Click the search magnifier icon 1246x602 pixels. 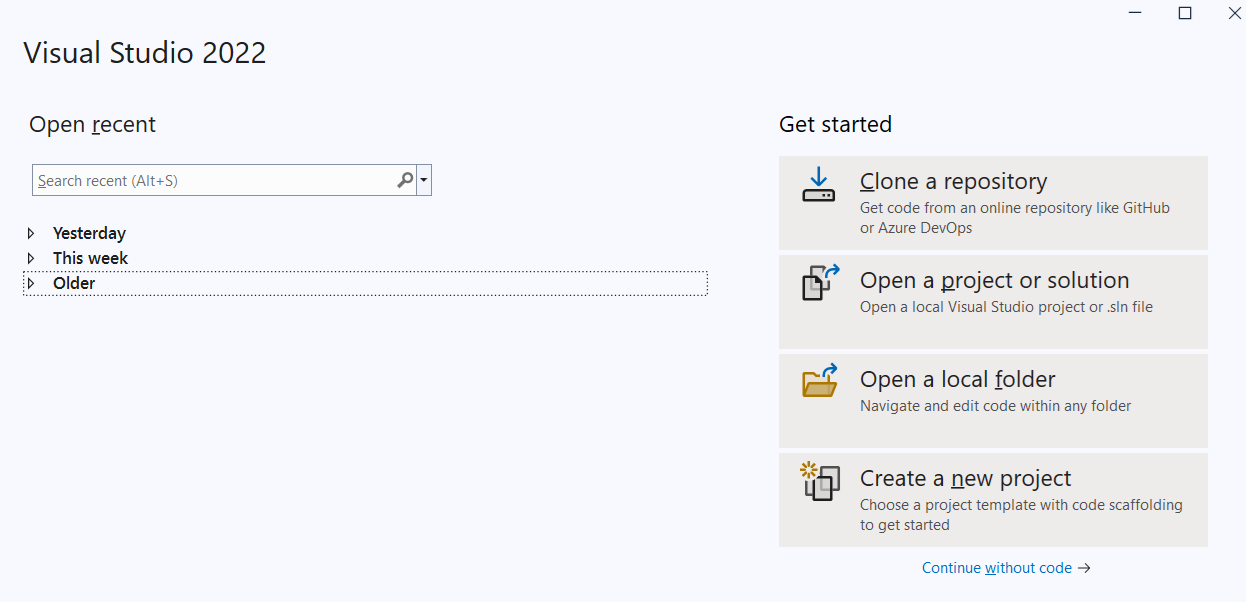[x=404, y=180]
